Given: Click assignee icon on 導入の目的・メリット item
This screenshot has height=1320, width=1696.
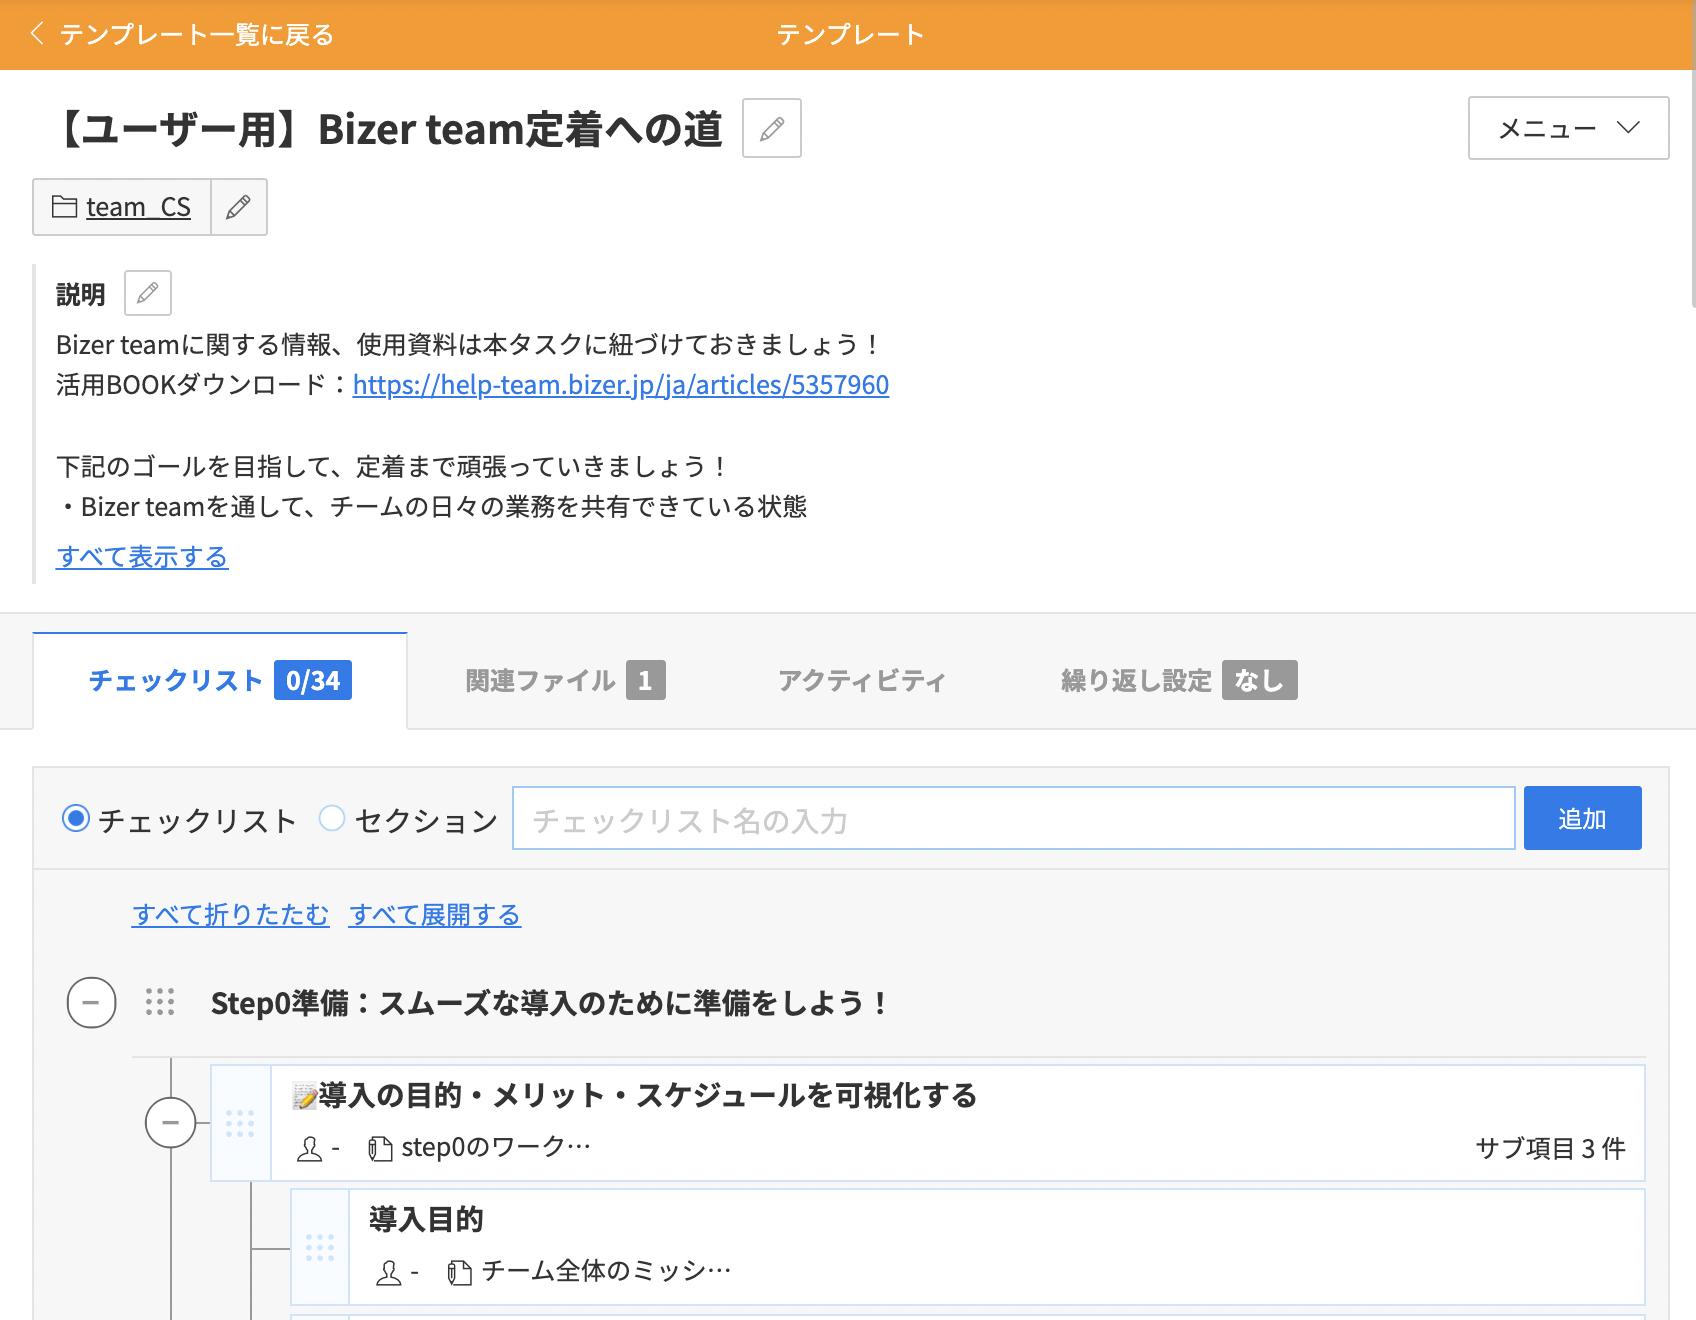Looking at the screenshot, I should pos(310,1149).
